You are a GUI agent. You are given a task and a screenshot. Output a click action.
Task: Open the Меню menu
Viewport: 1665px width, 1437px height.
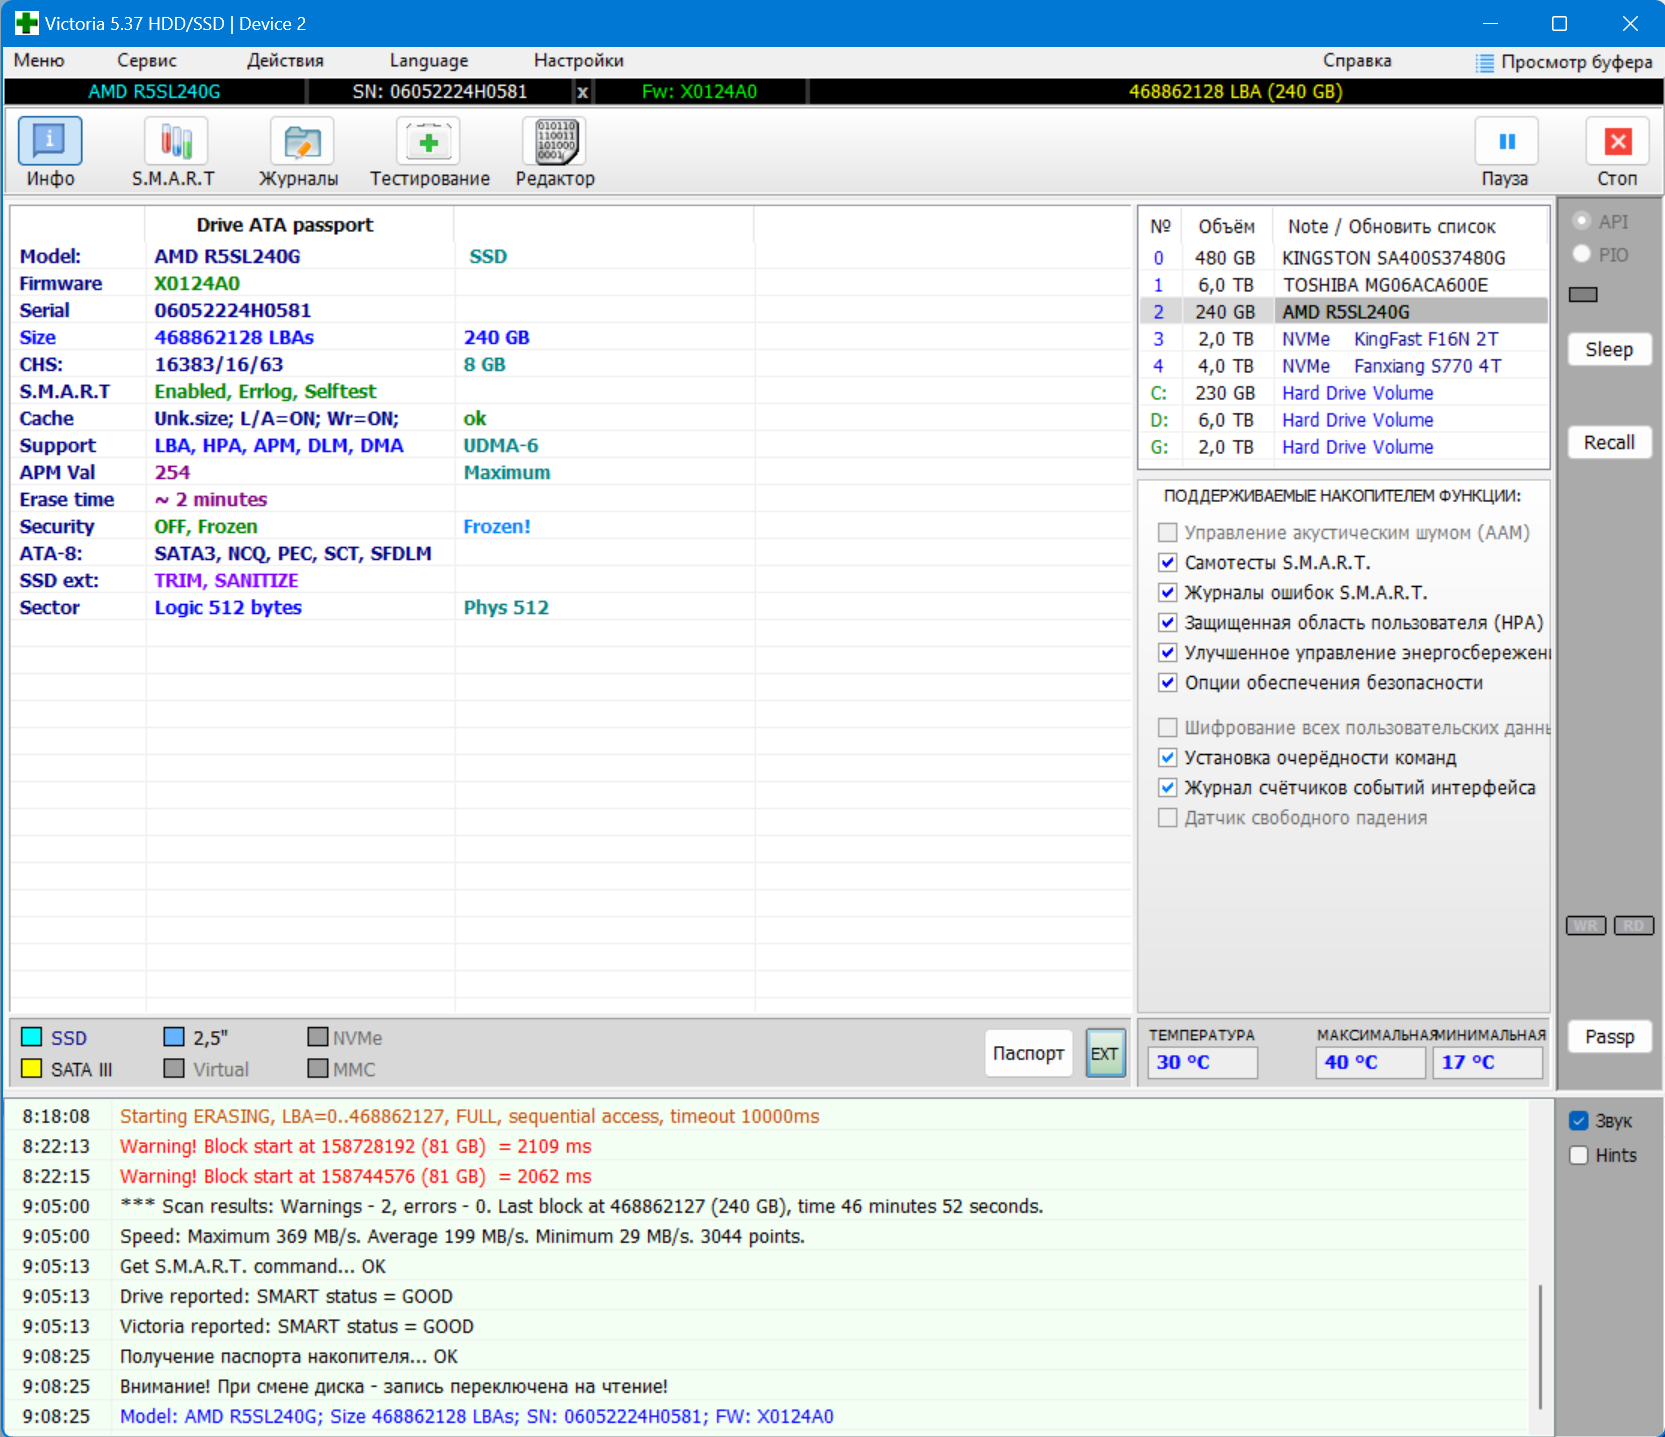point(39,60)
